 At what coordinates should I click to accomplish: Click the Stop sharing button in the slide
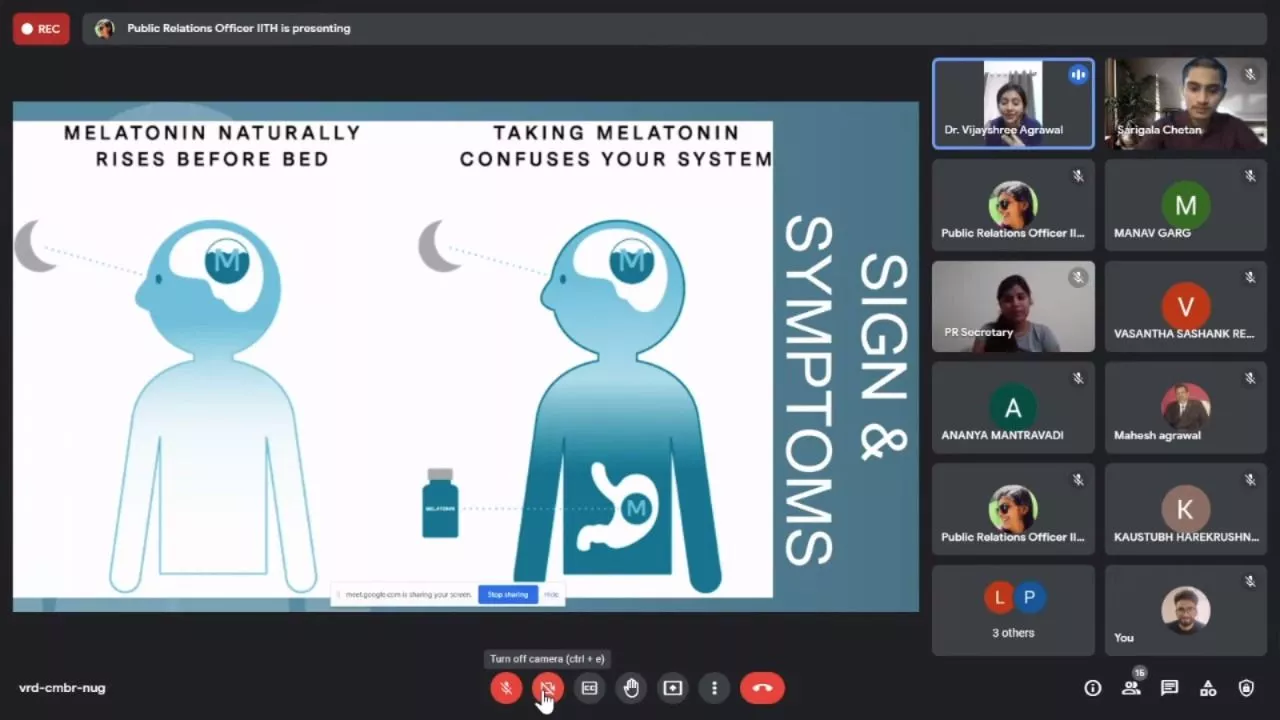[x=507, y=595]
